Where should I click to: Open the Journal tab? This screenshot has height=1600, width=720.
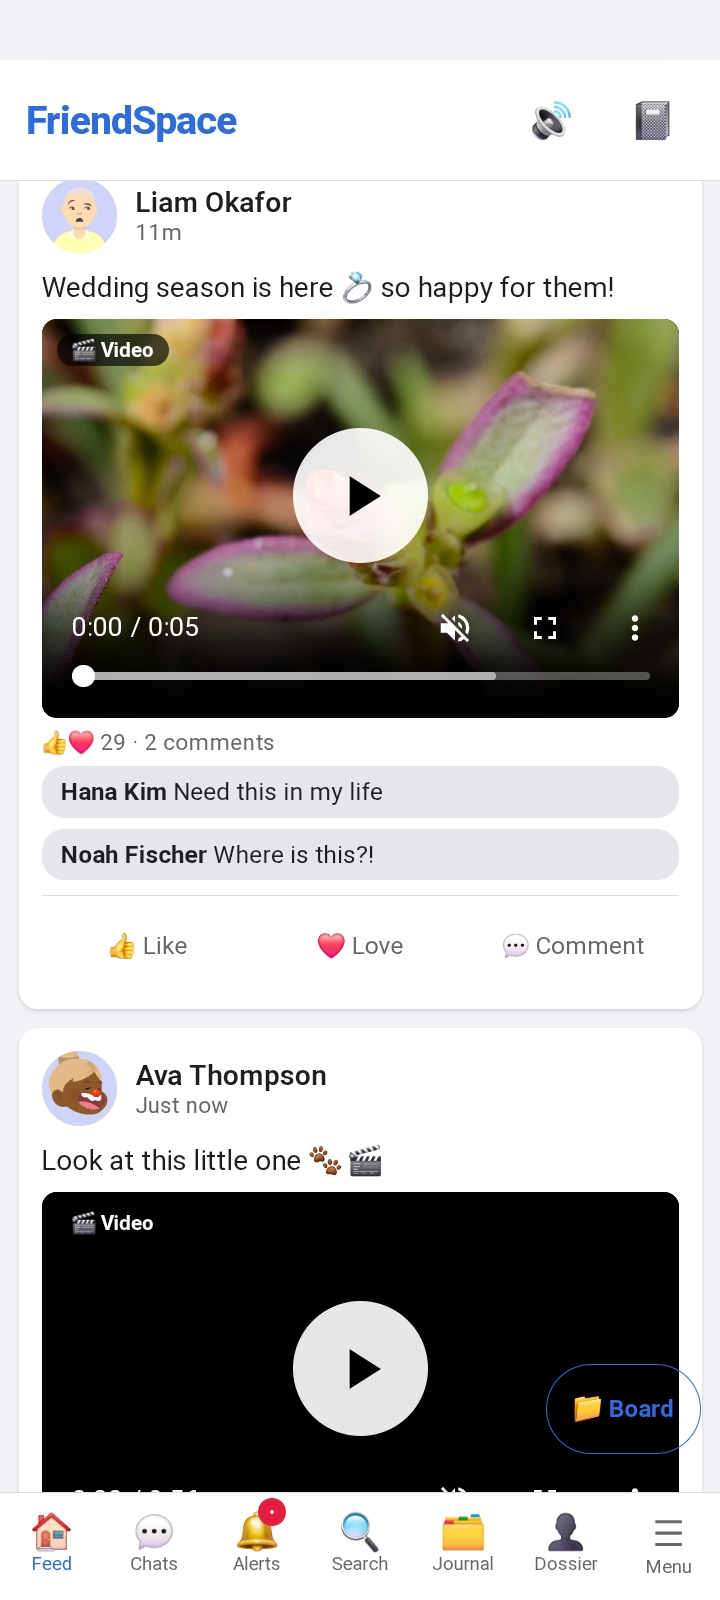(x=463, y=1543)
